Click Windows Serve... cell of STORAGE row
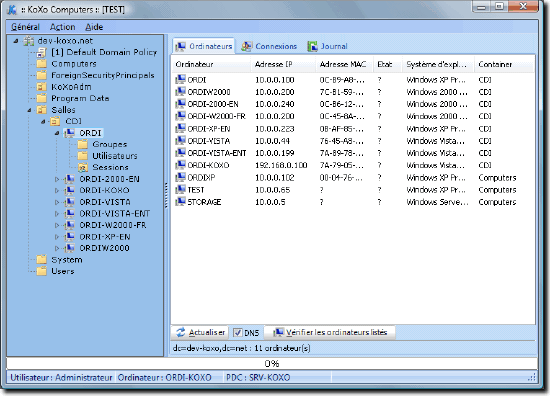Image resolution: width=550 pixels, height=396 pixels. [x=437, y=202]
